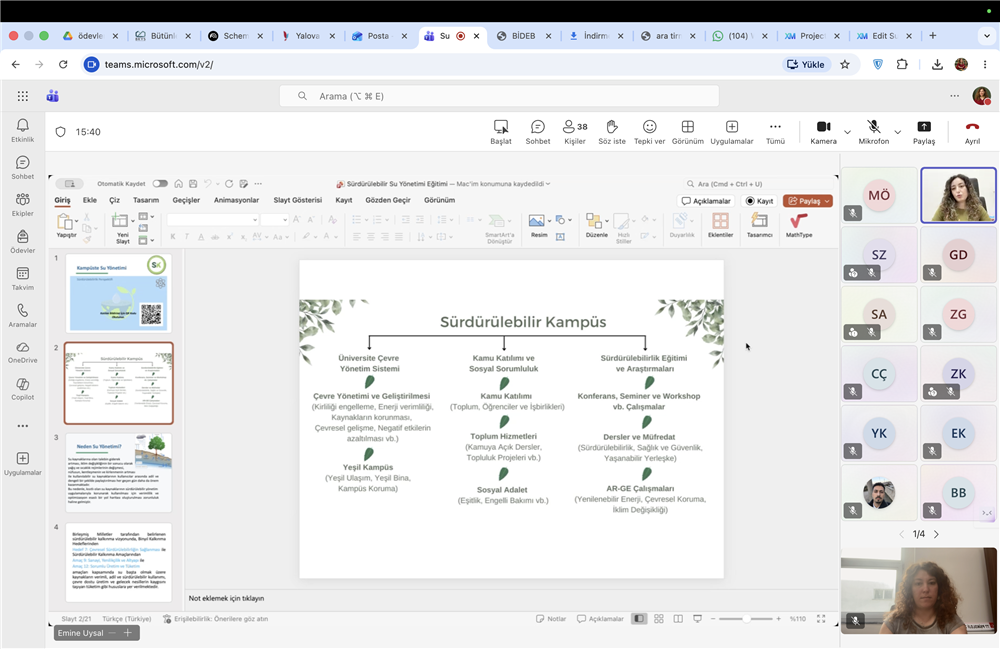This screenshot has width=1000, height=649.
Task: Open Ekle ribbon tab
Action: 90,200
